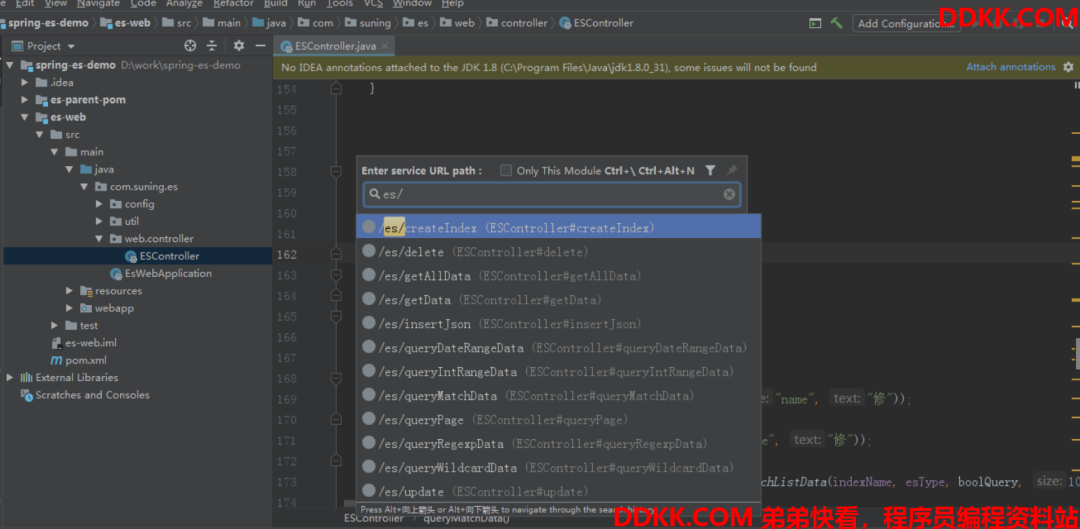Click the icon left of Add Configuration

[815, 23]
